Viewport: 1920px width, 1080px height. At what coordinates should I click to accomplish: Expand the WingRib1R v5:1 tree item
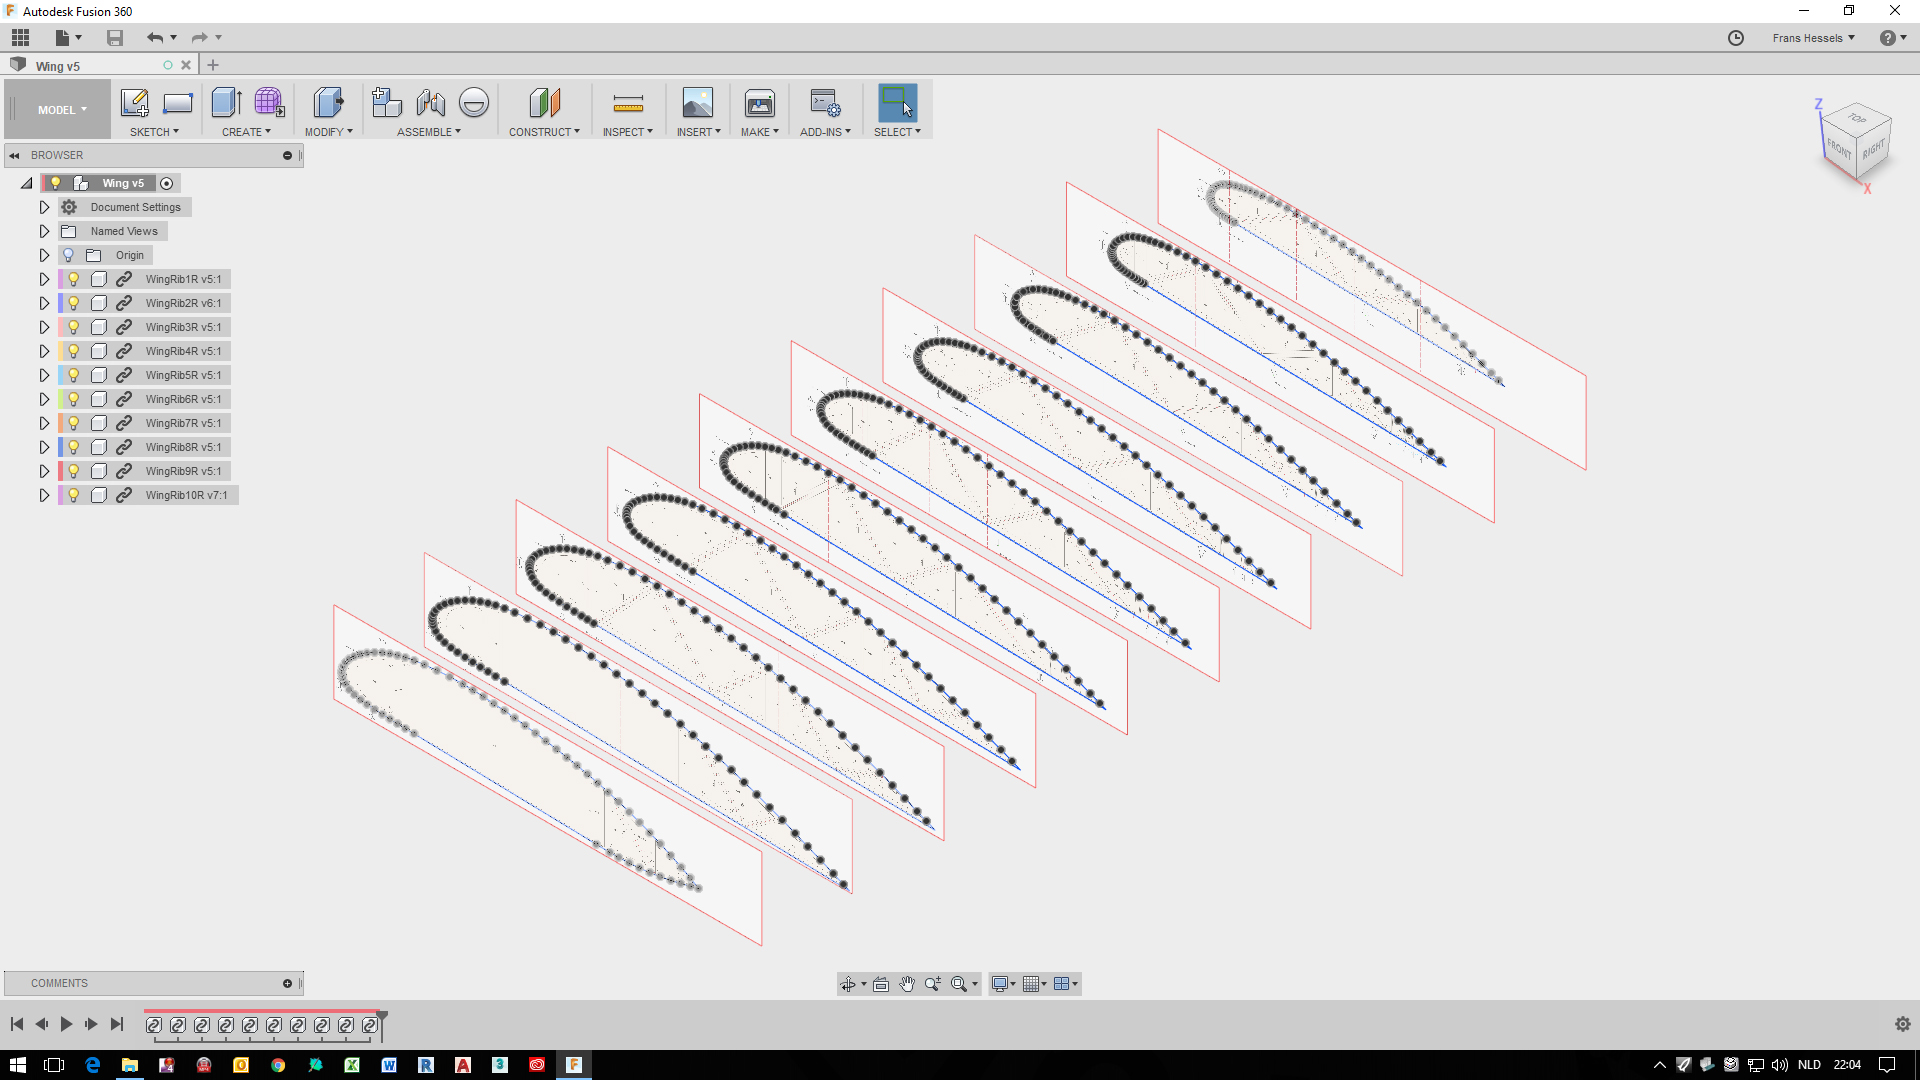pos(44,279)
